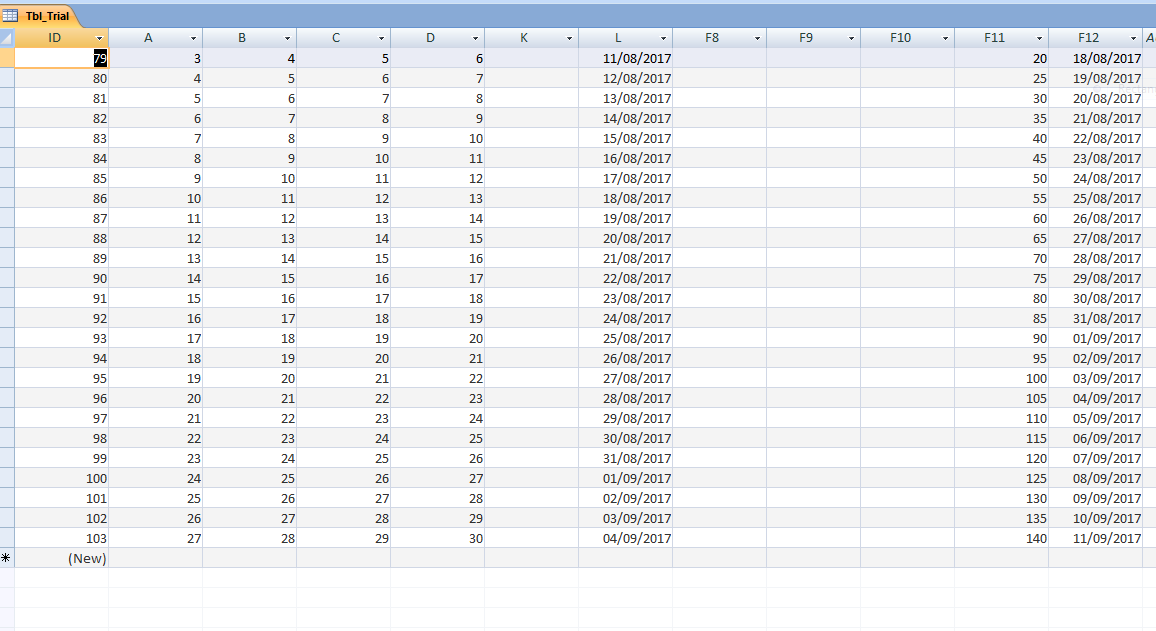Click F11 cell with value 100
This screenshot has height=631, width=1156.
[x=1002, y=378]
